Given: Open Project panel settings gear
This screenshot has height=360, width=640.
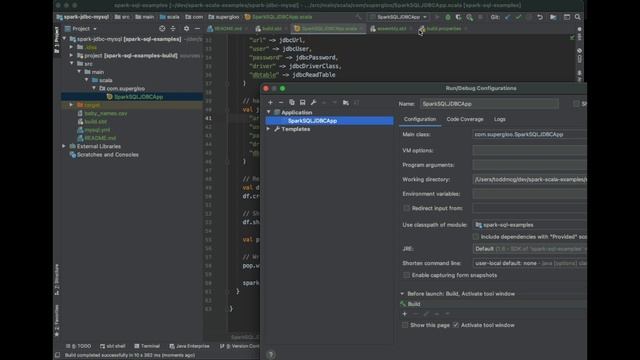Looking at the screenshot, I should 187,29.
